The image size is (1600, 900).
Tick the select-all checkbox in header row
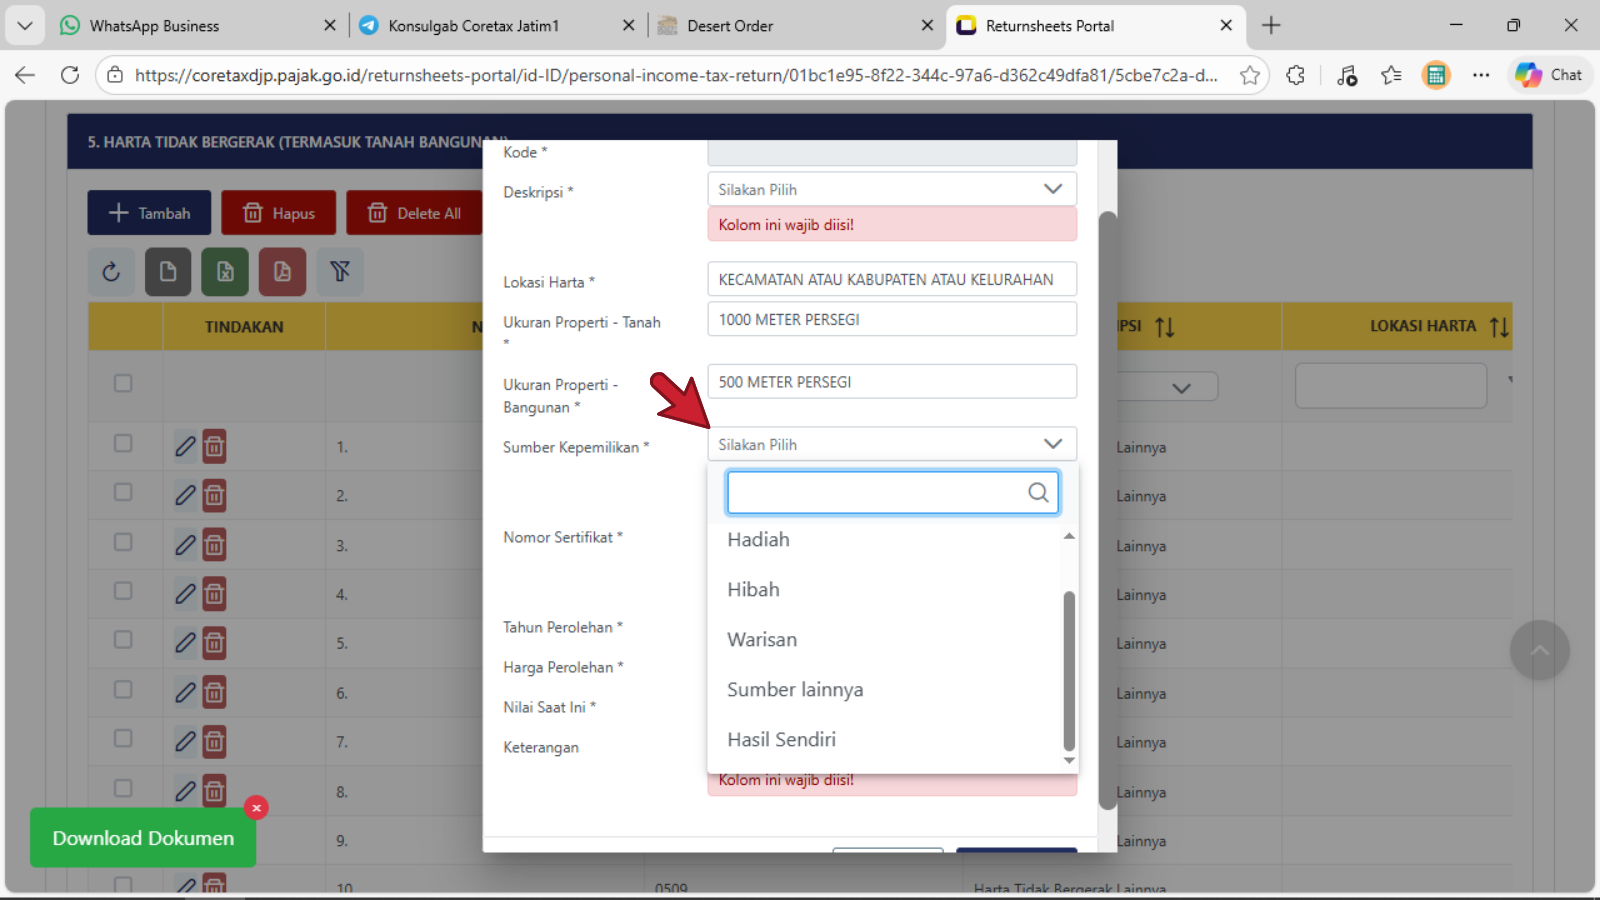click(123, 383)
